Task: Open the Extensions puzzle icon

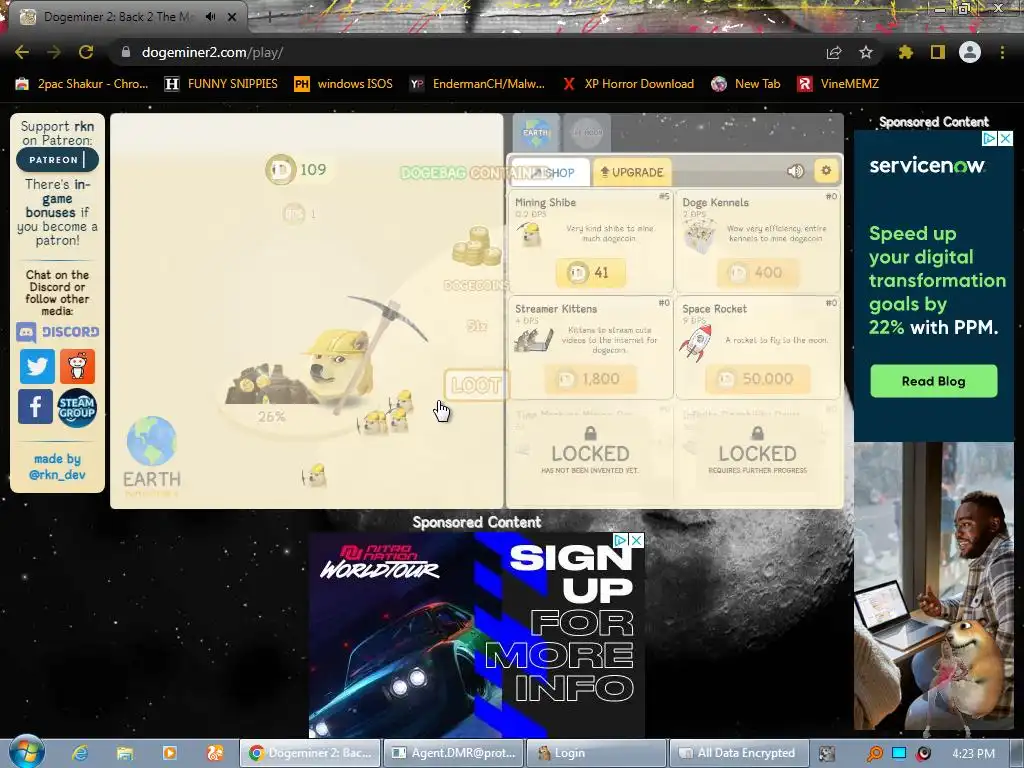Action: click(906, 52)
